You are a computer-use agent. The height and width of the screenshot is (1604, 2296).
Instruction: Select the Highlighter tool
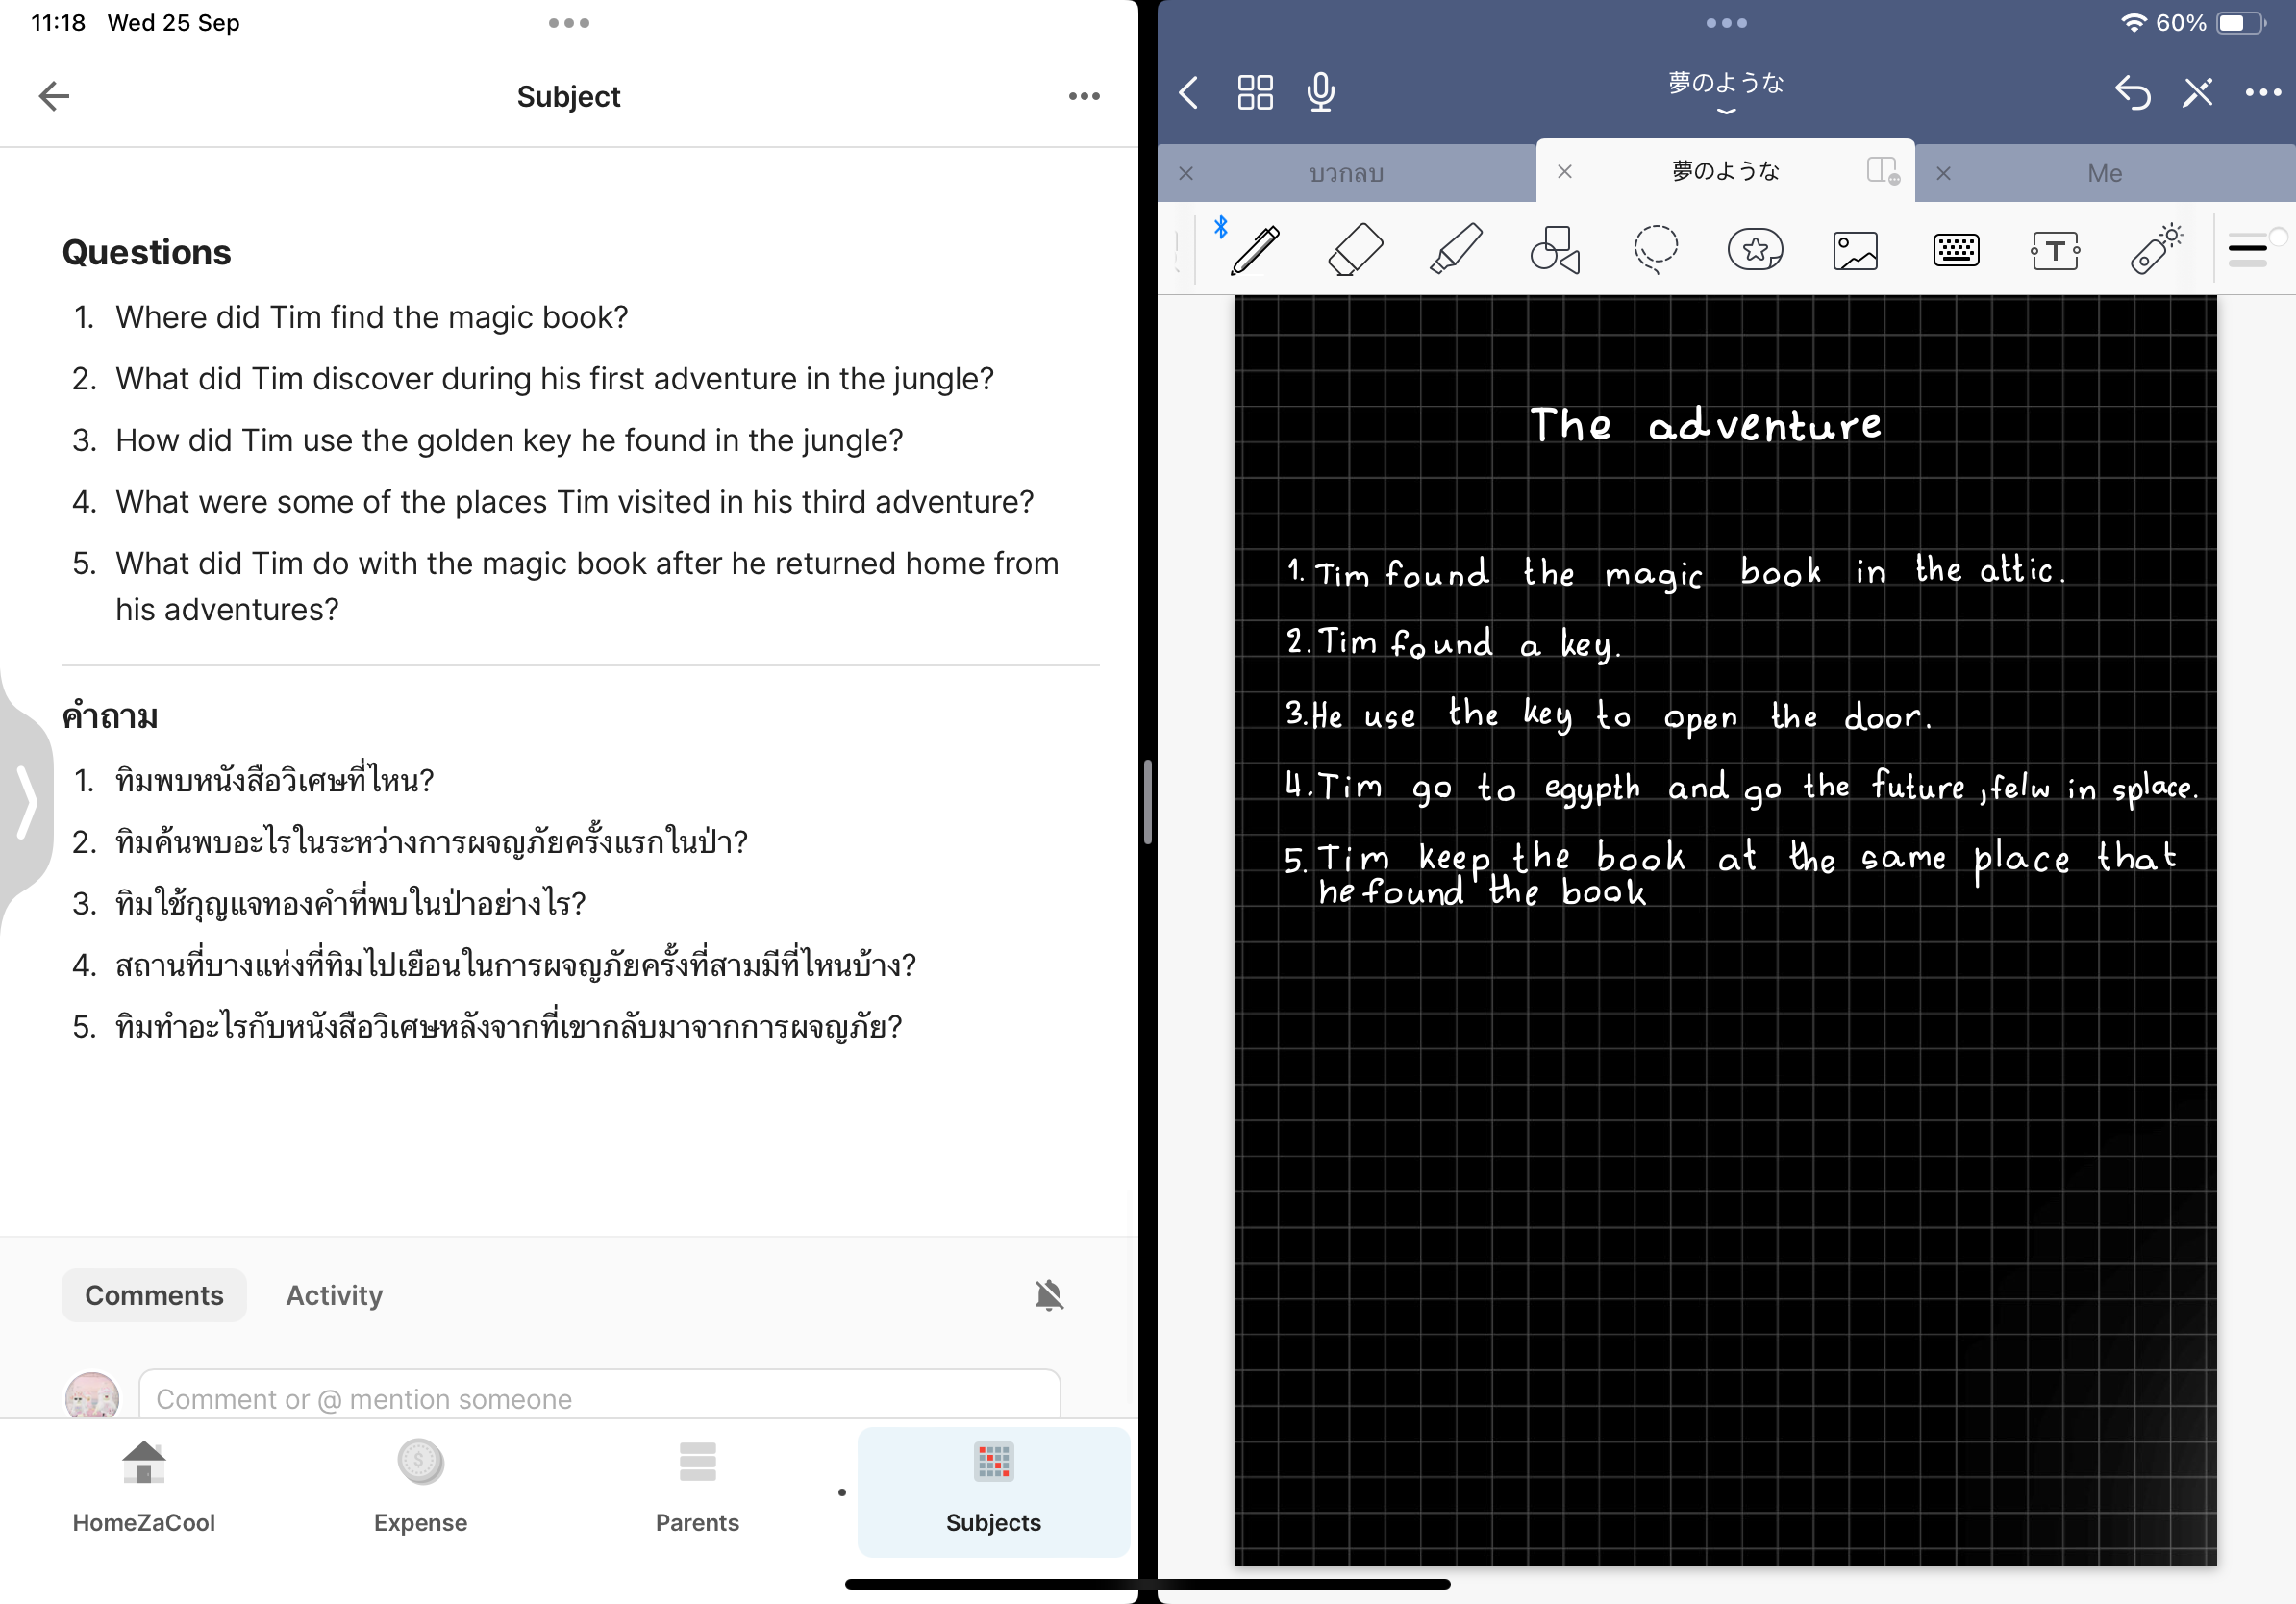[1455, 250]
